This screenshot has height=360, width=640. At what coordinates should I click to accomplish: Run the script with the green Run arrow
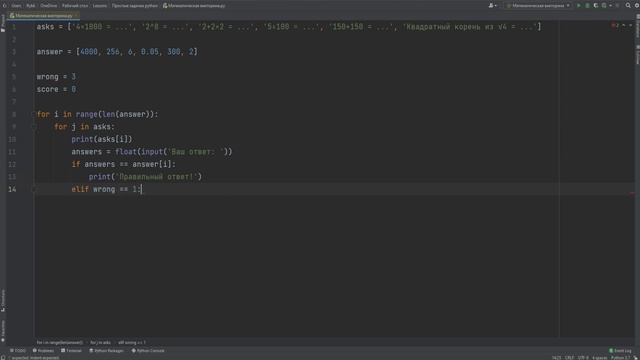pos(578,6)
